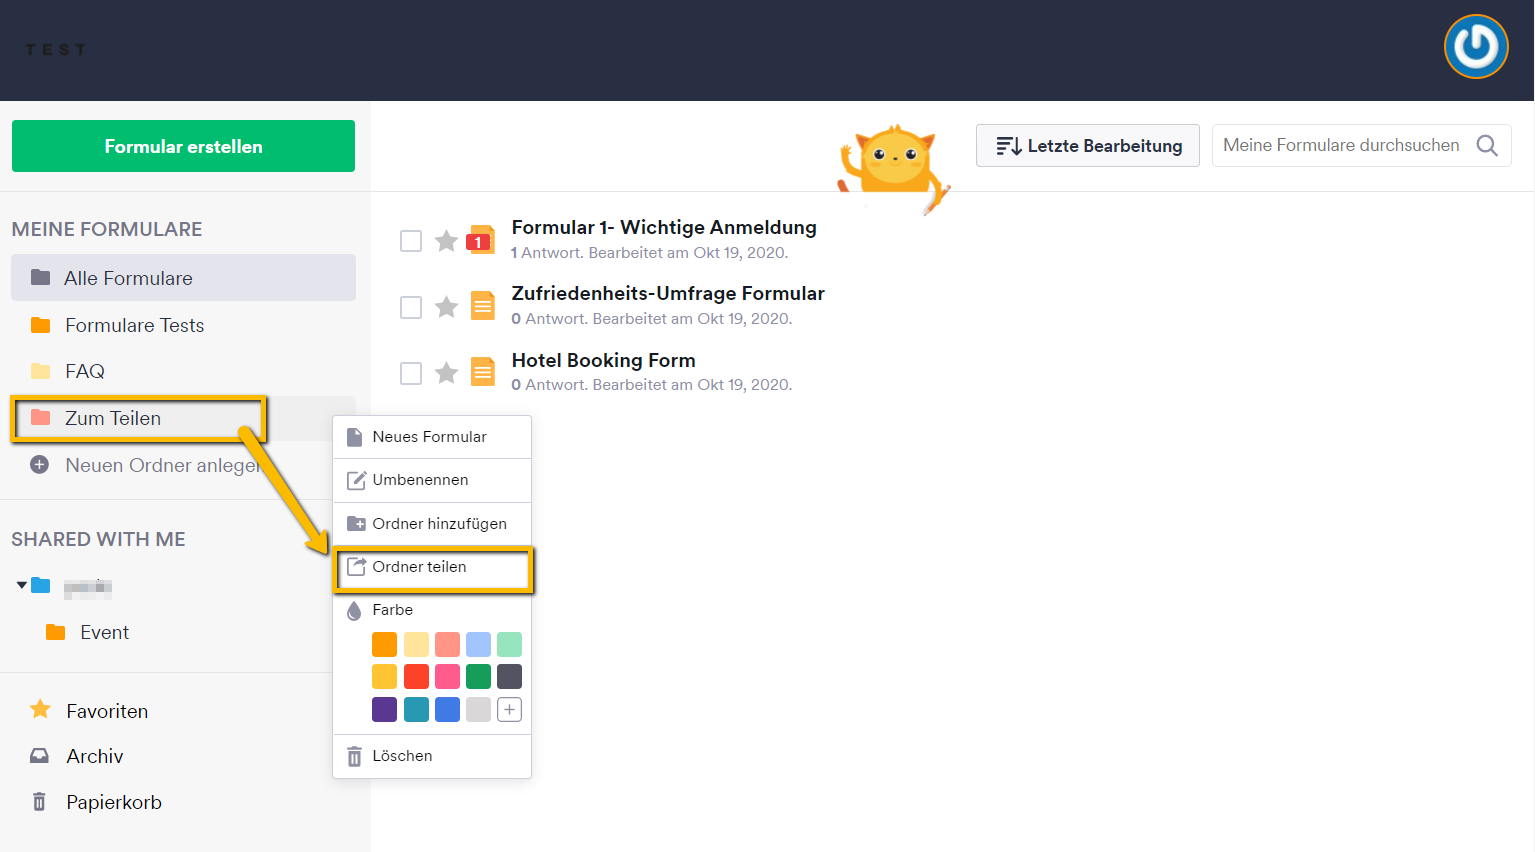Open the Letzte Bearbeitung sort dropdown

tap(1087, 146)
